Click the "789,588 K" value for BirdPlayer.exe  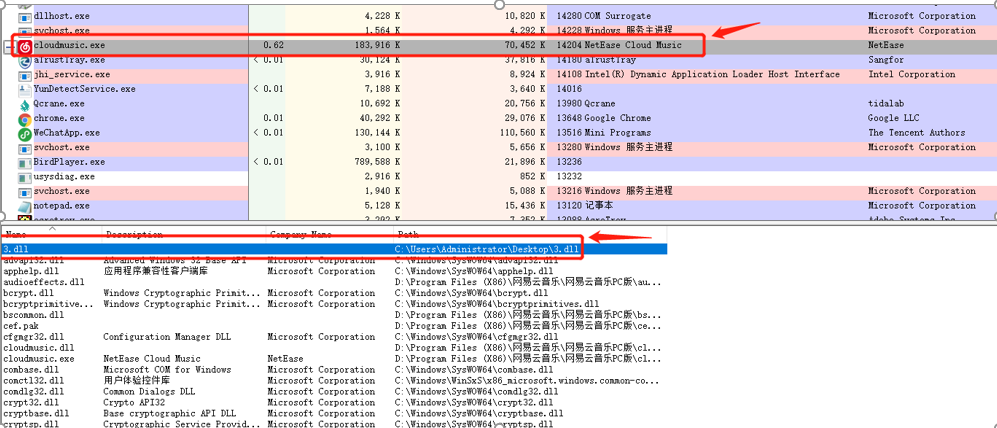pyautogui.click(x=377, y=162)
